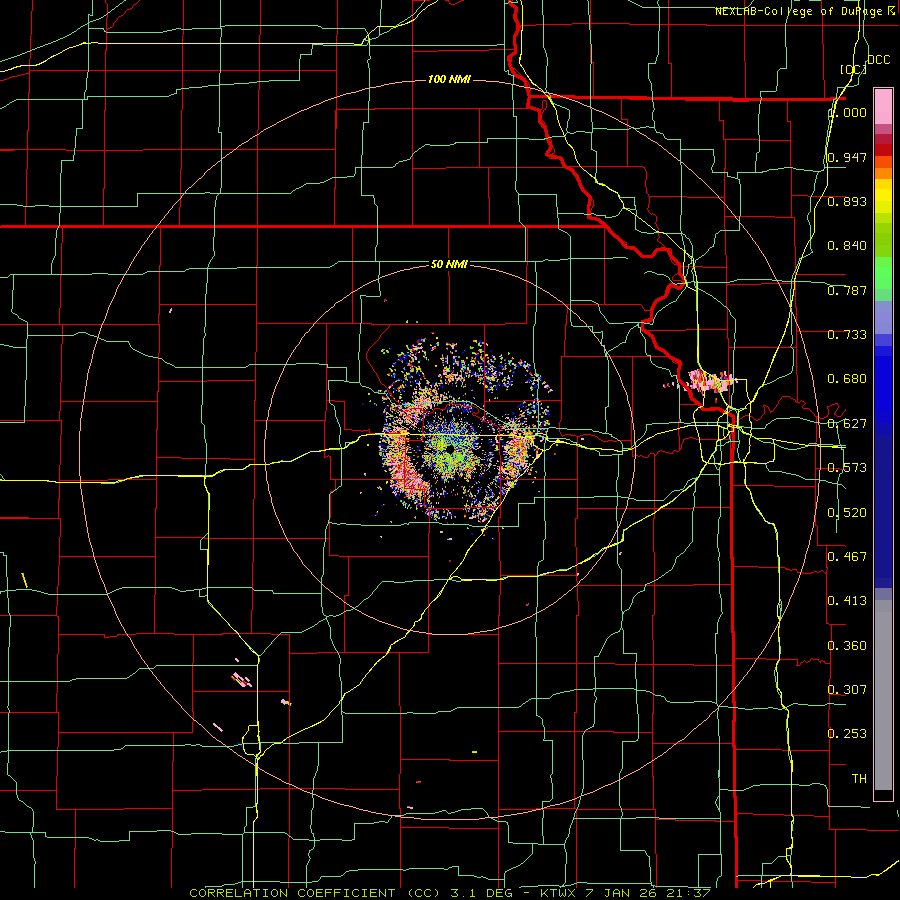Screen dimensions: 900x900
Task: Click the pink segment atop the color bar
Action: 883,107
